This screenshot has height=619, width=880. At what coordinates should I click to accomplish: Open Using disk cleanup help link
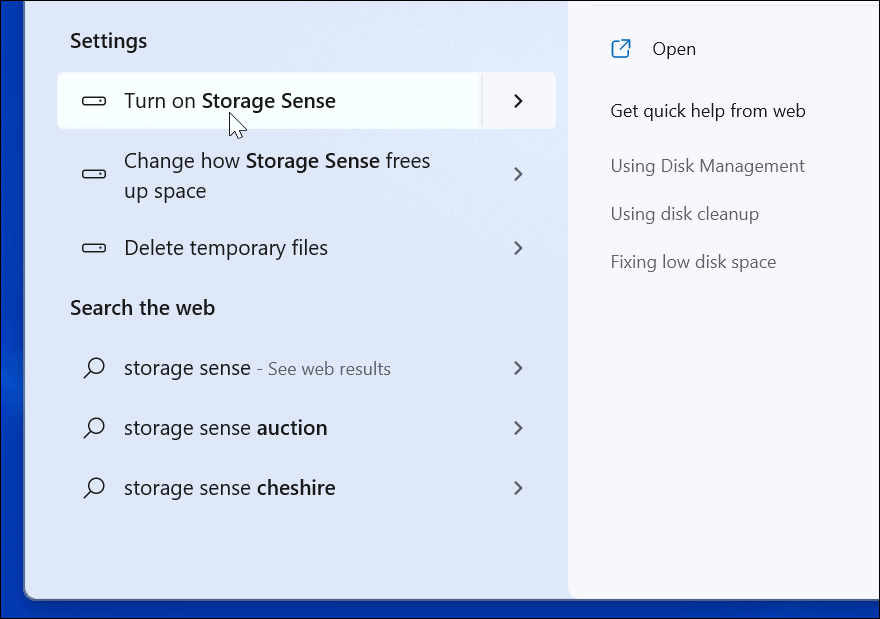click(x=684, y=214)
